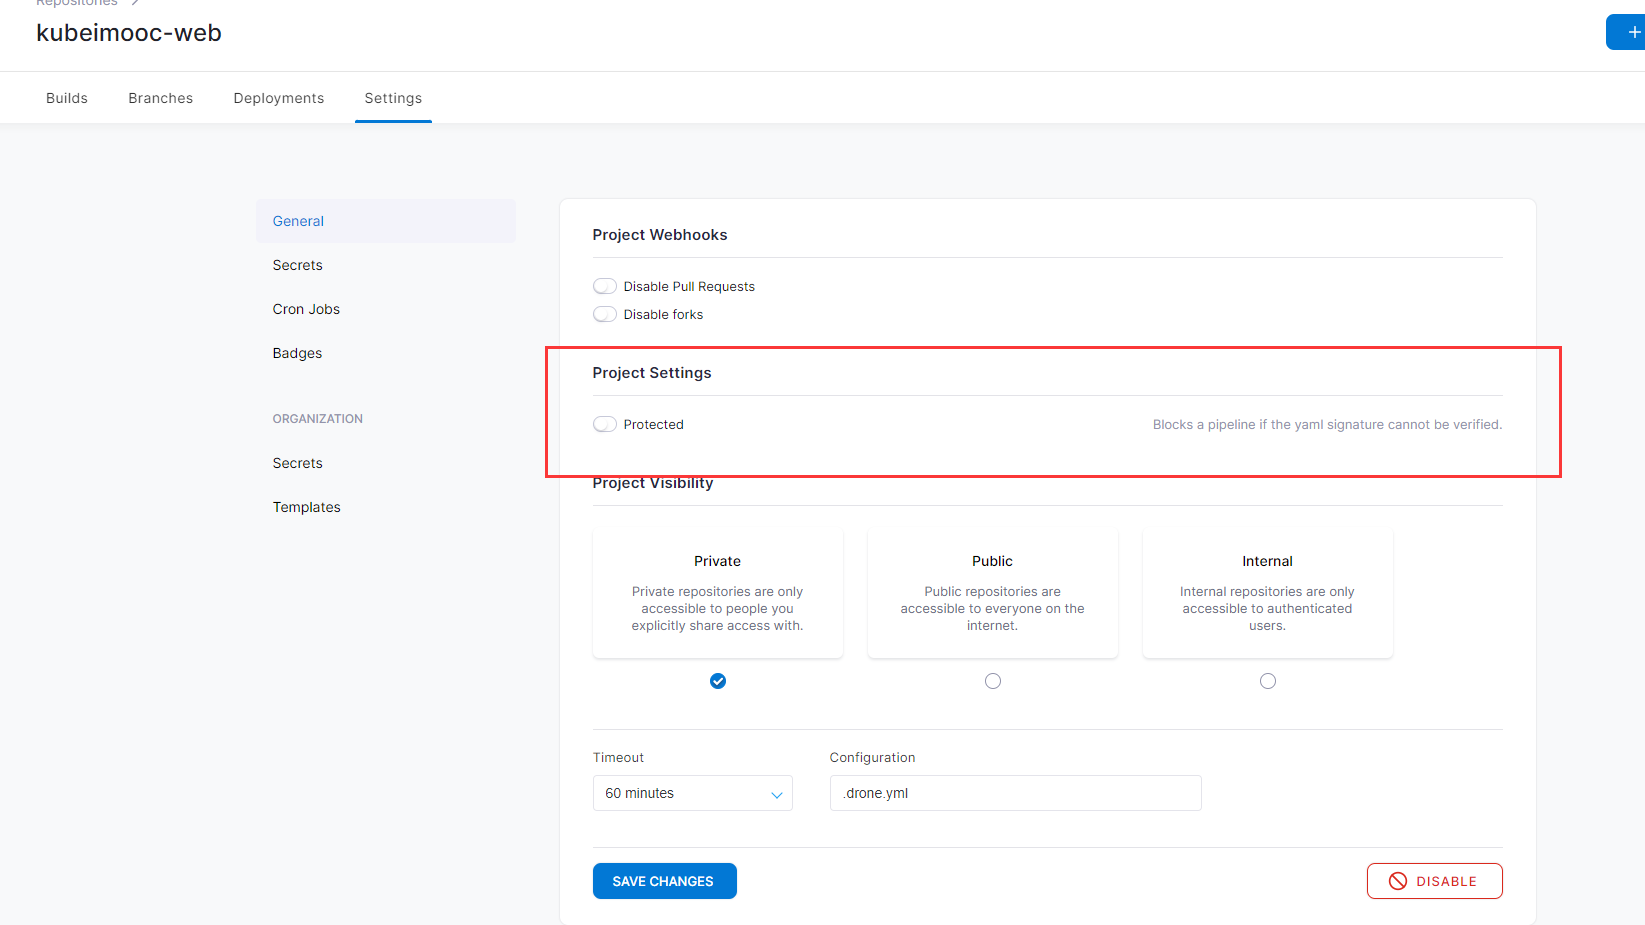1645x925 pixels.
Task: Focus the Configuration file input field
Action: 1015,793
